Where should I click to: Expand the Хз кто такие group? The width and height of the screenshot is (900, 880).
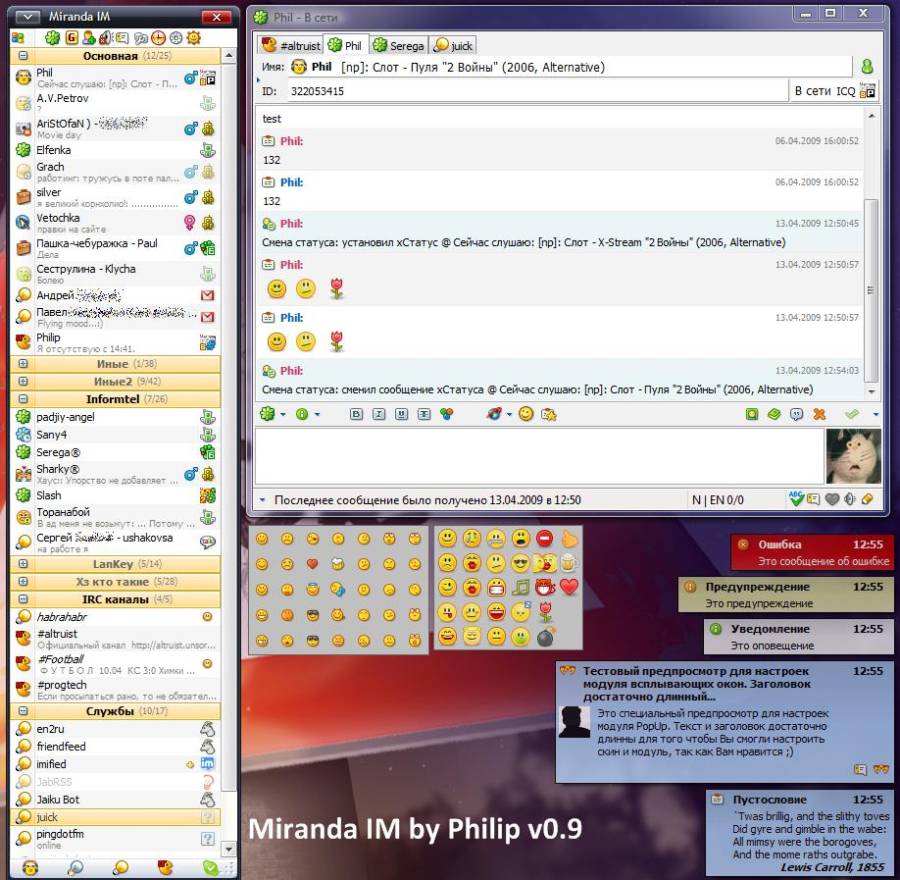(x=23, y=582)
